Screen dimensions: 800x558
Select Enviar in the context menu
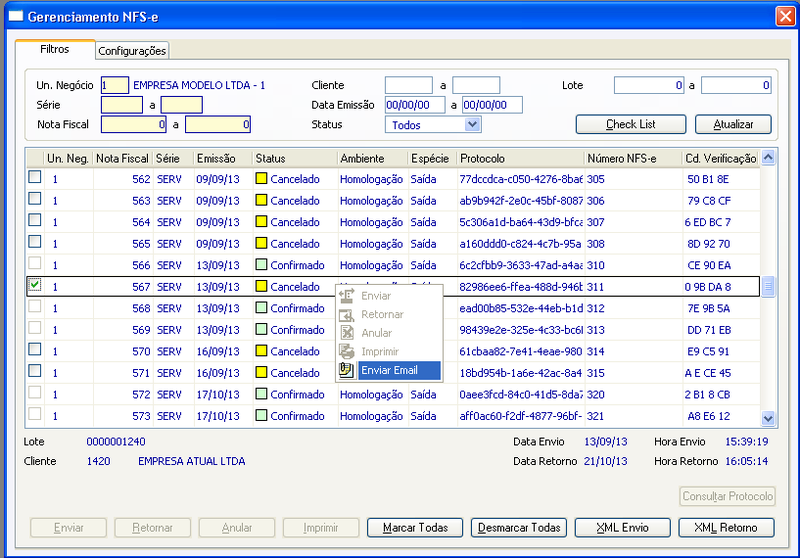point(389,296)
